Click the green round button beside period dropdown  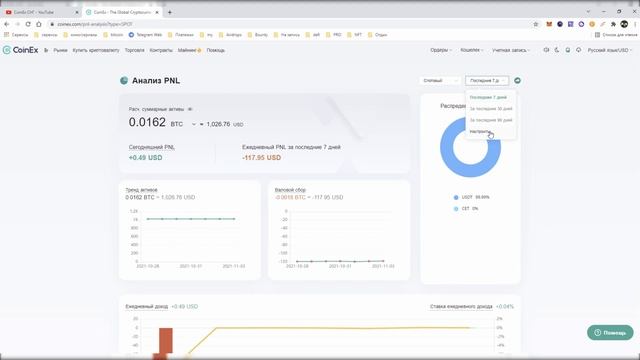(x=517, y=80)
